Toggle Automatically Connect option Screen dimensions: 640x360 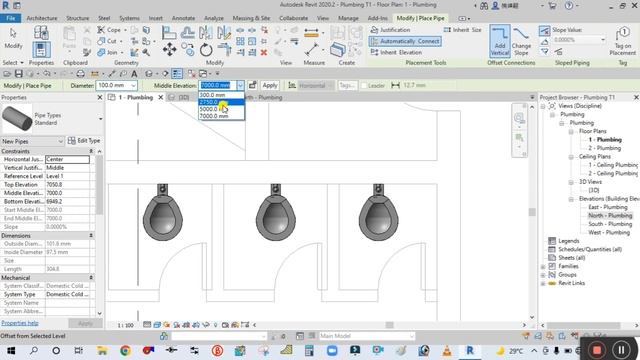405,41
